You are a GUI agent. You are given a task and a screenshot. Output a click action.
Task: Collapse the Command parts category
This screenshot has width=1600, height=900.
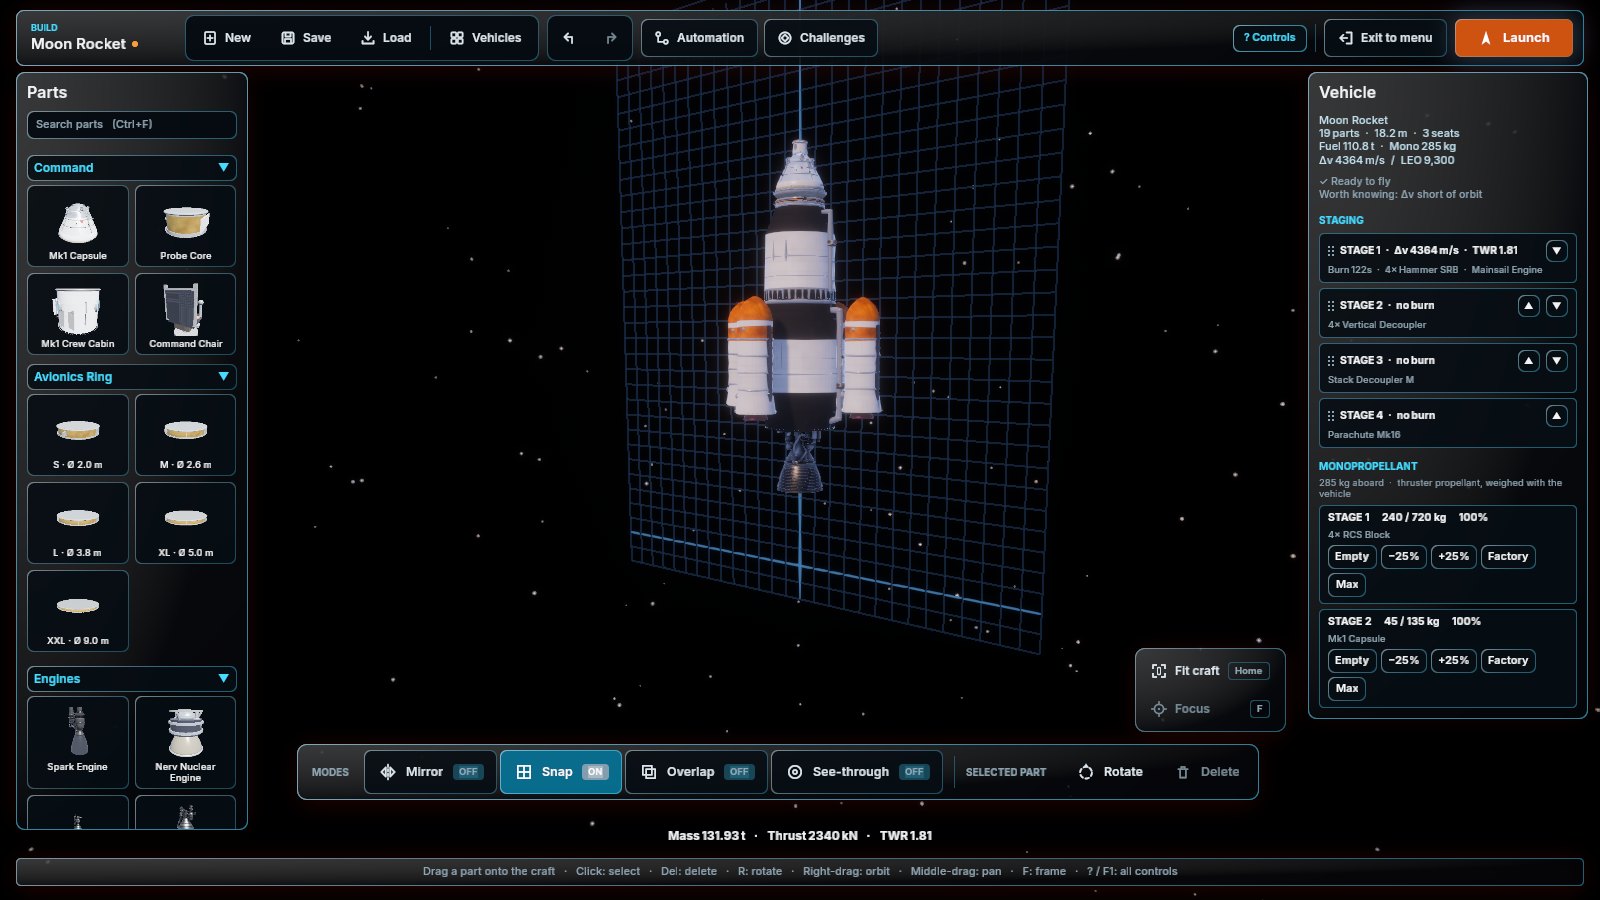(132, 168)
